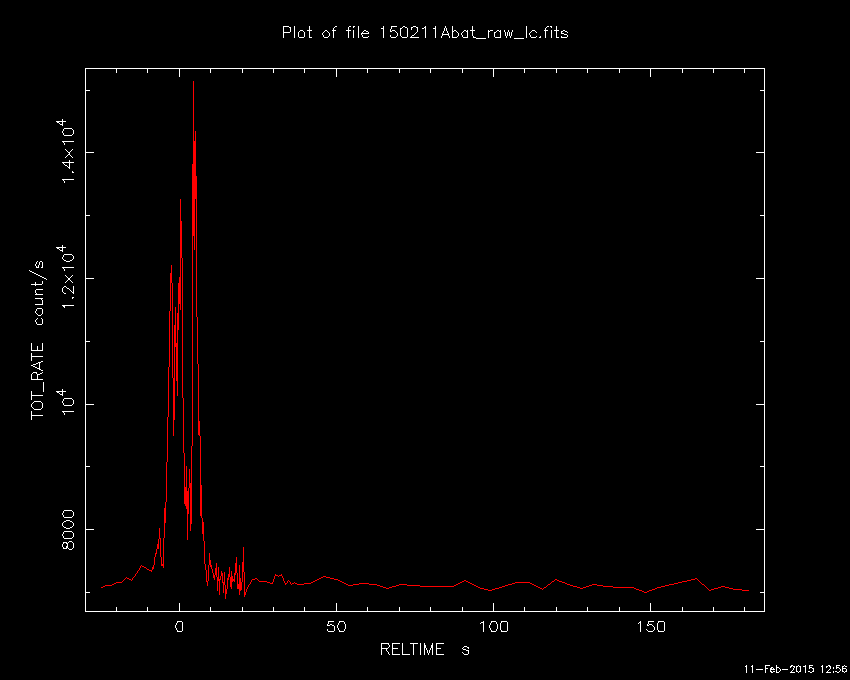Click the tallest red peak of the light curve

pyautogui.click(x=194, y=82)
